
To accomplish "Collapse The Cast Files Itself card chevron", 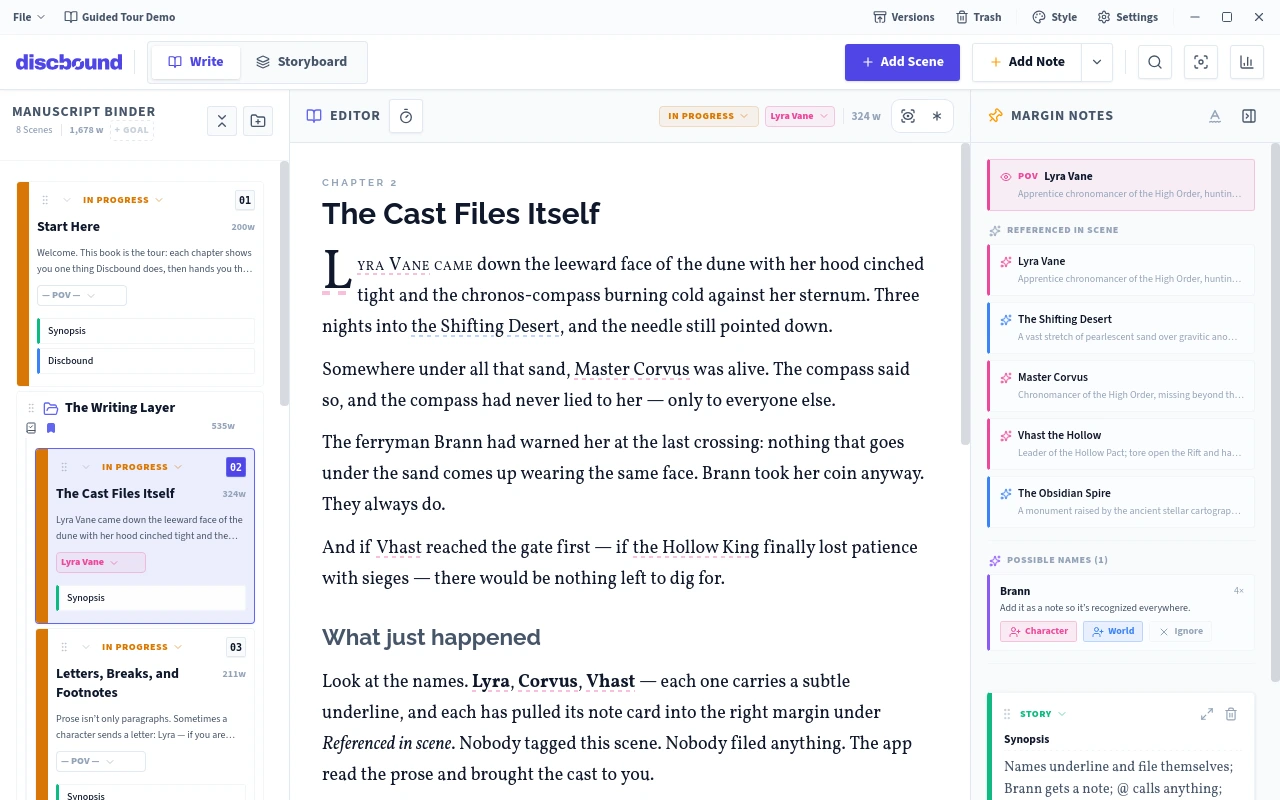I will (86, 467).
